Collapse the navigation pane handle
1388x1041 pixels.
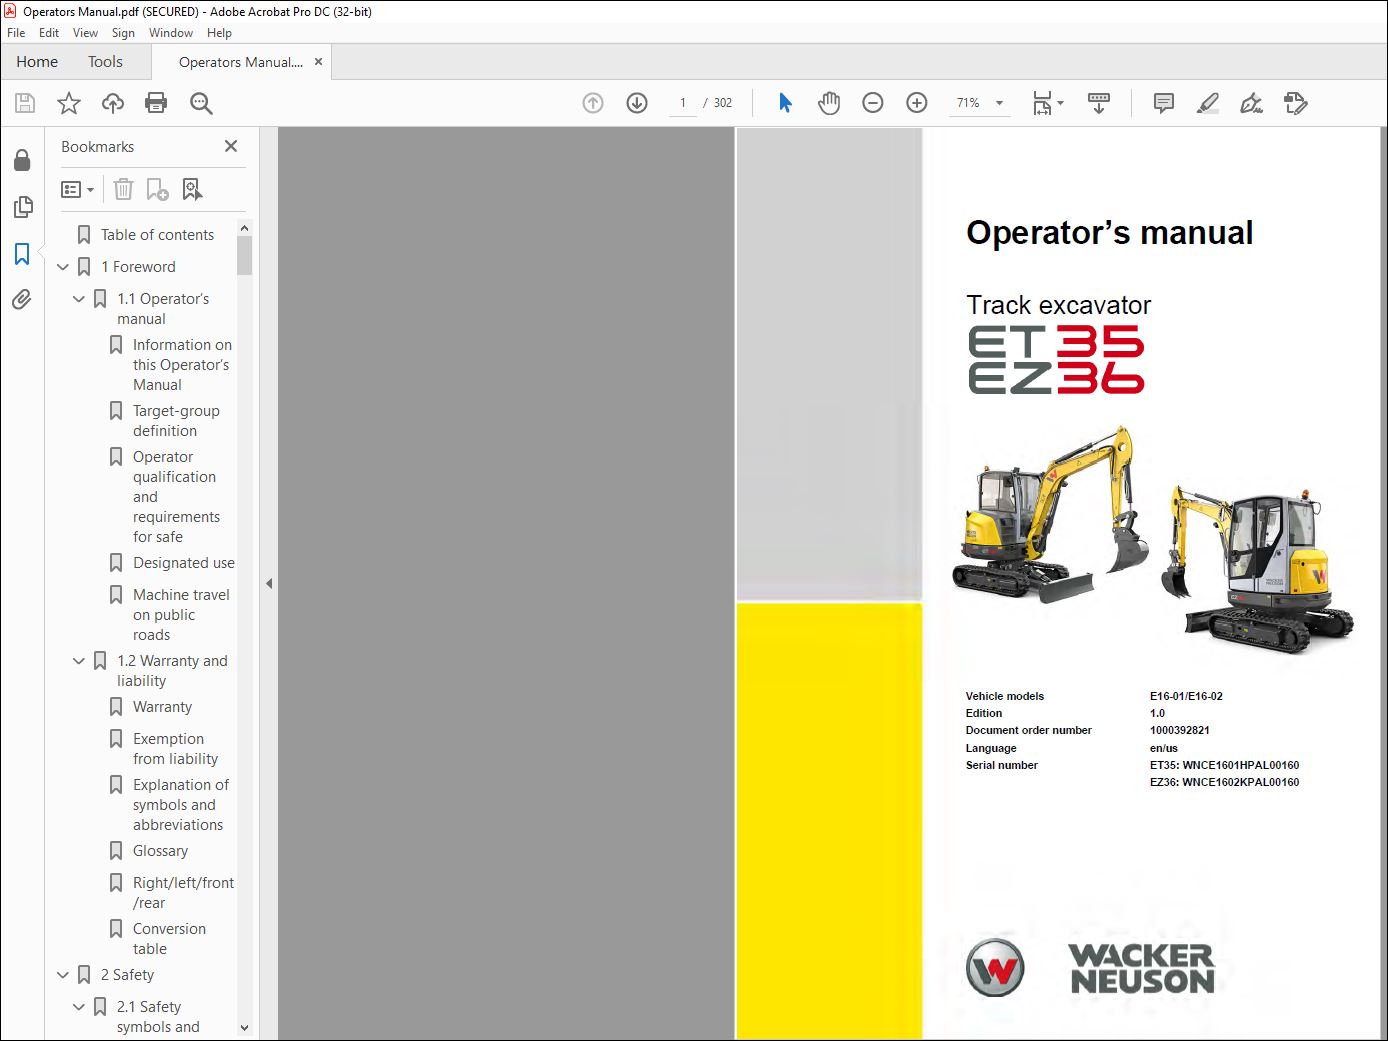(269, 583)
